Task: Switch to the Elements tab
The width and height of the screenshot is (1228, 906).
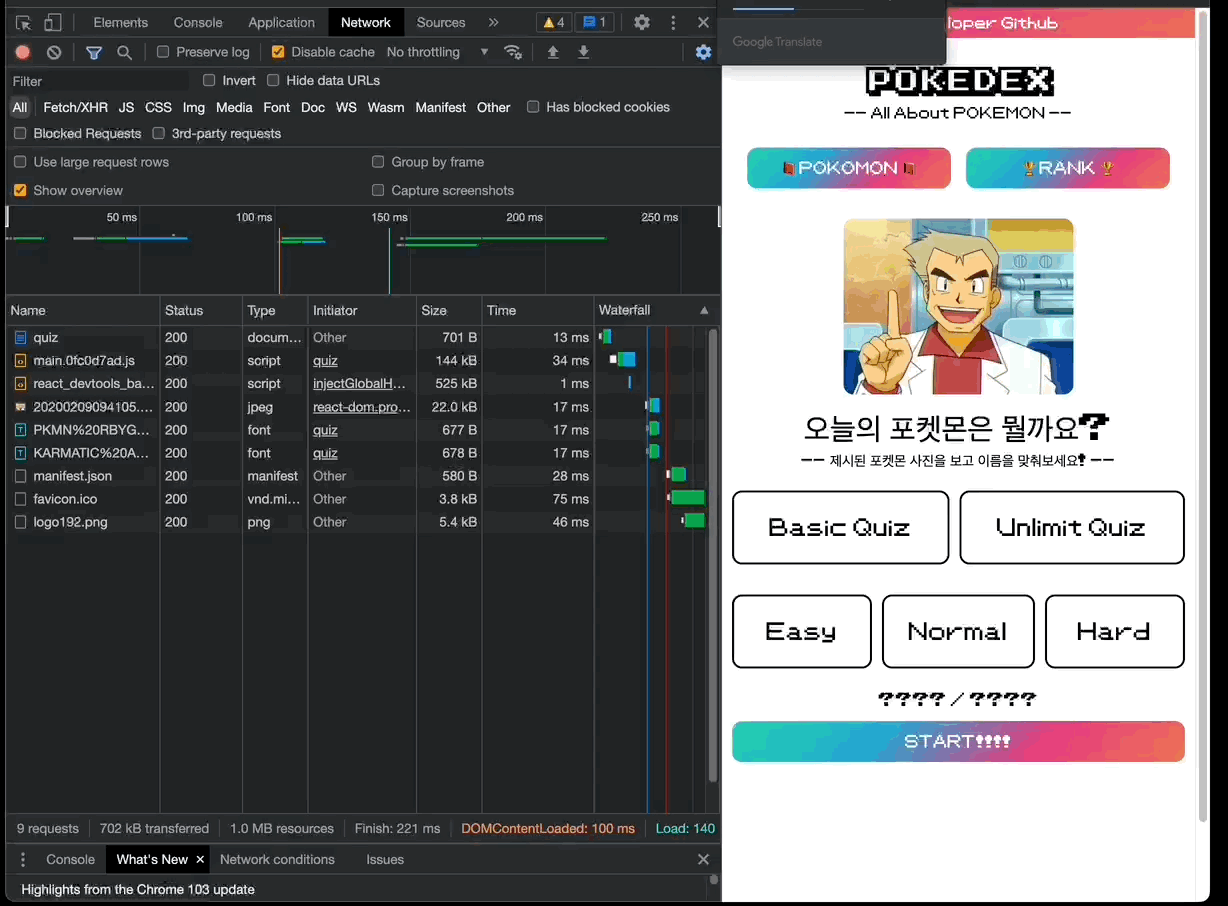Action: click(x=121, y=22)
